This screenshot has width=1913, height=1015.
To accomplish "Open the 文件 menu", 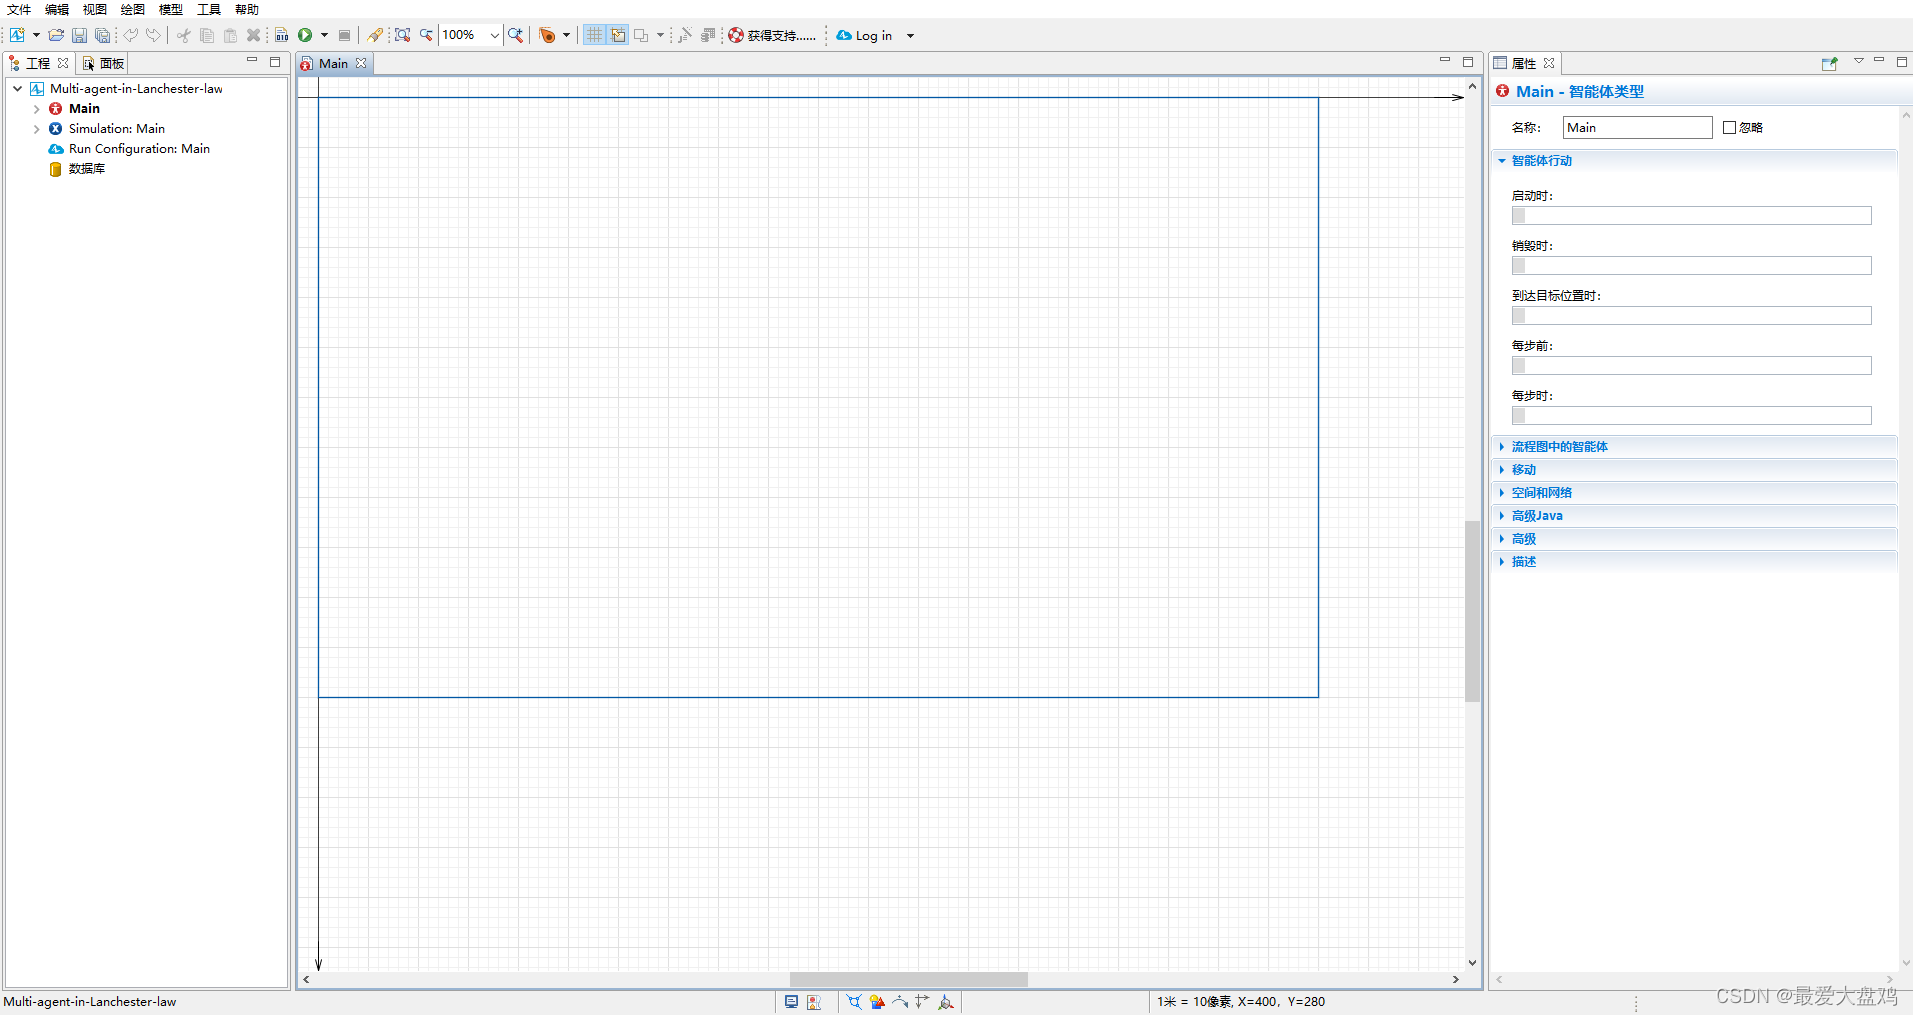I will tap(19, 9).
